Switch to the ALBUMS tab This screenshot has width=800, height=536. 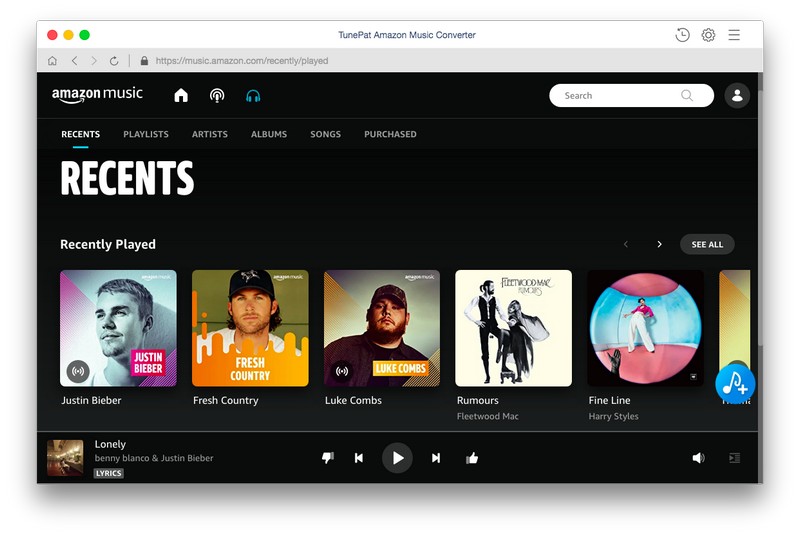click(x=269, y=134)
